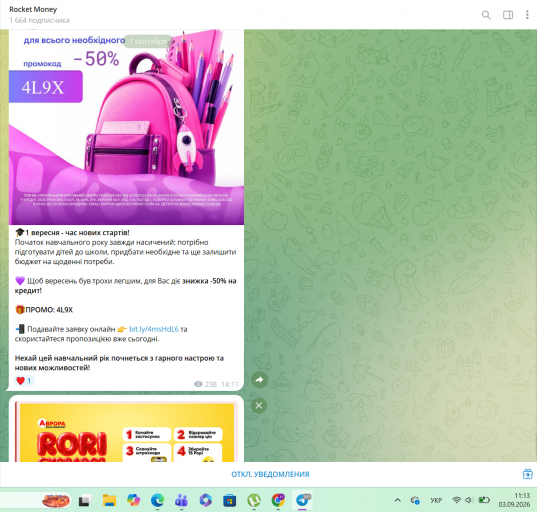Click the taskbar search pizza highlight icon
The width and height of the screenshot is (537, 512).
pyautogui.click(x=56, y=500)
